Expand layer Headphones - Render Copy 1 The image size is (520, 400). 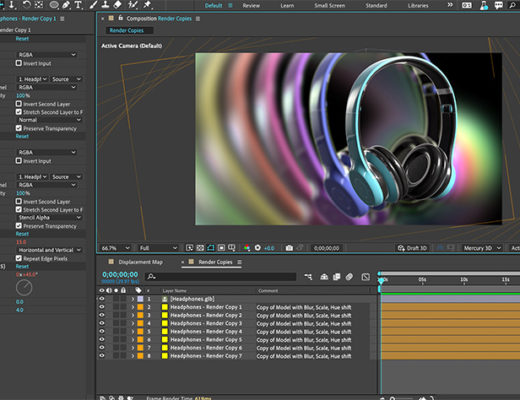click(133, 307)
